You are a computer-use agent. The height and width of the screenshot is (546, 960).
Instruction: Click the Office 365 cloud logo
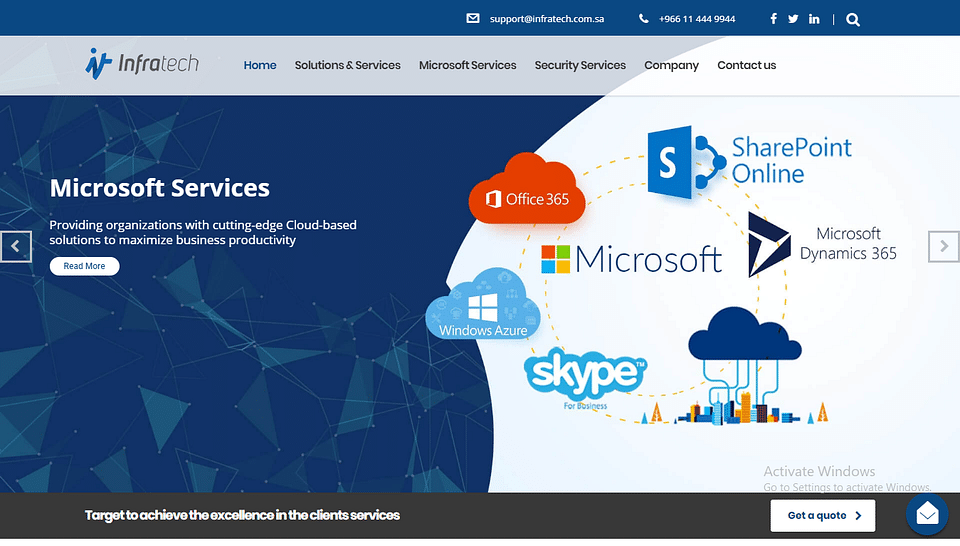pos(527,189)
